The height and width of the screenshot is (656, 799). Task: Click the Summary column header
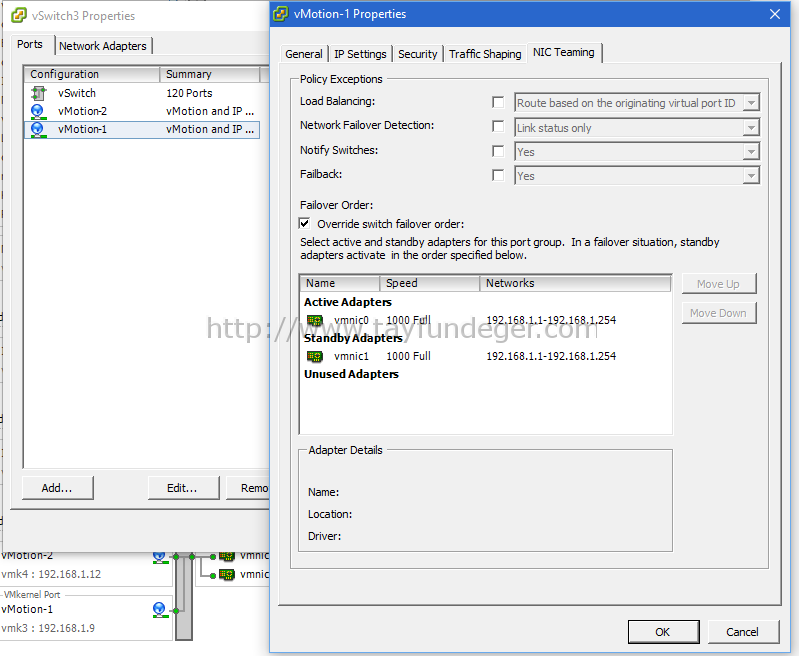tap(209, 74)
